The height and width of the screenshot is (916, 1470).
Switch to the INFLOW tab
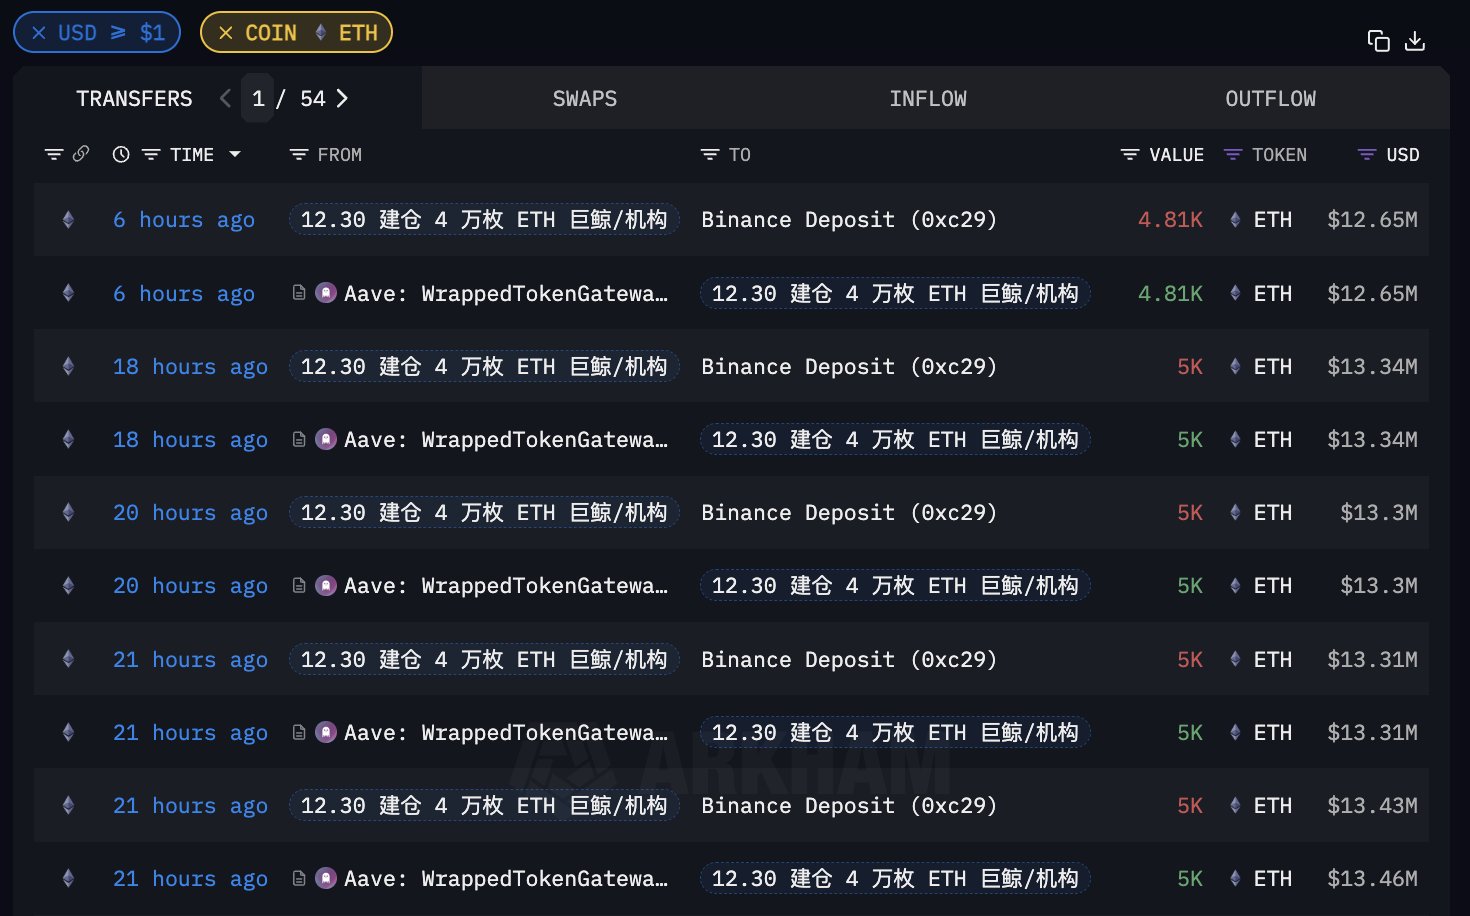[928, 99]
